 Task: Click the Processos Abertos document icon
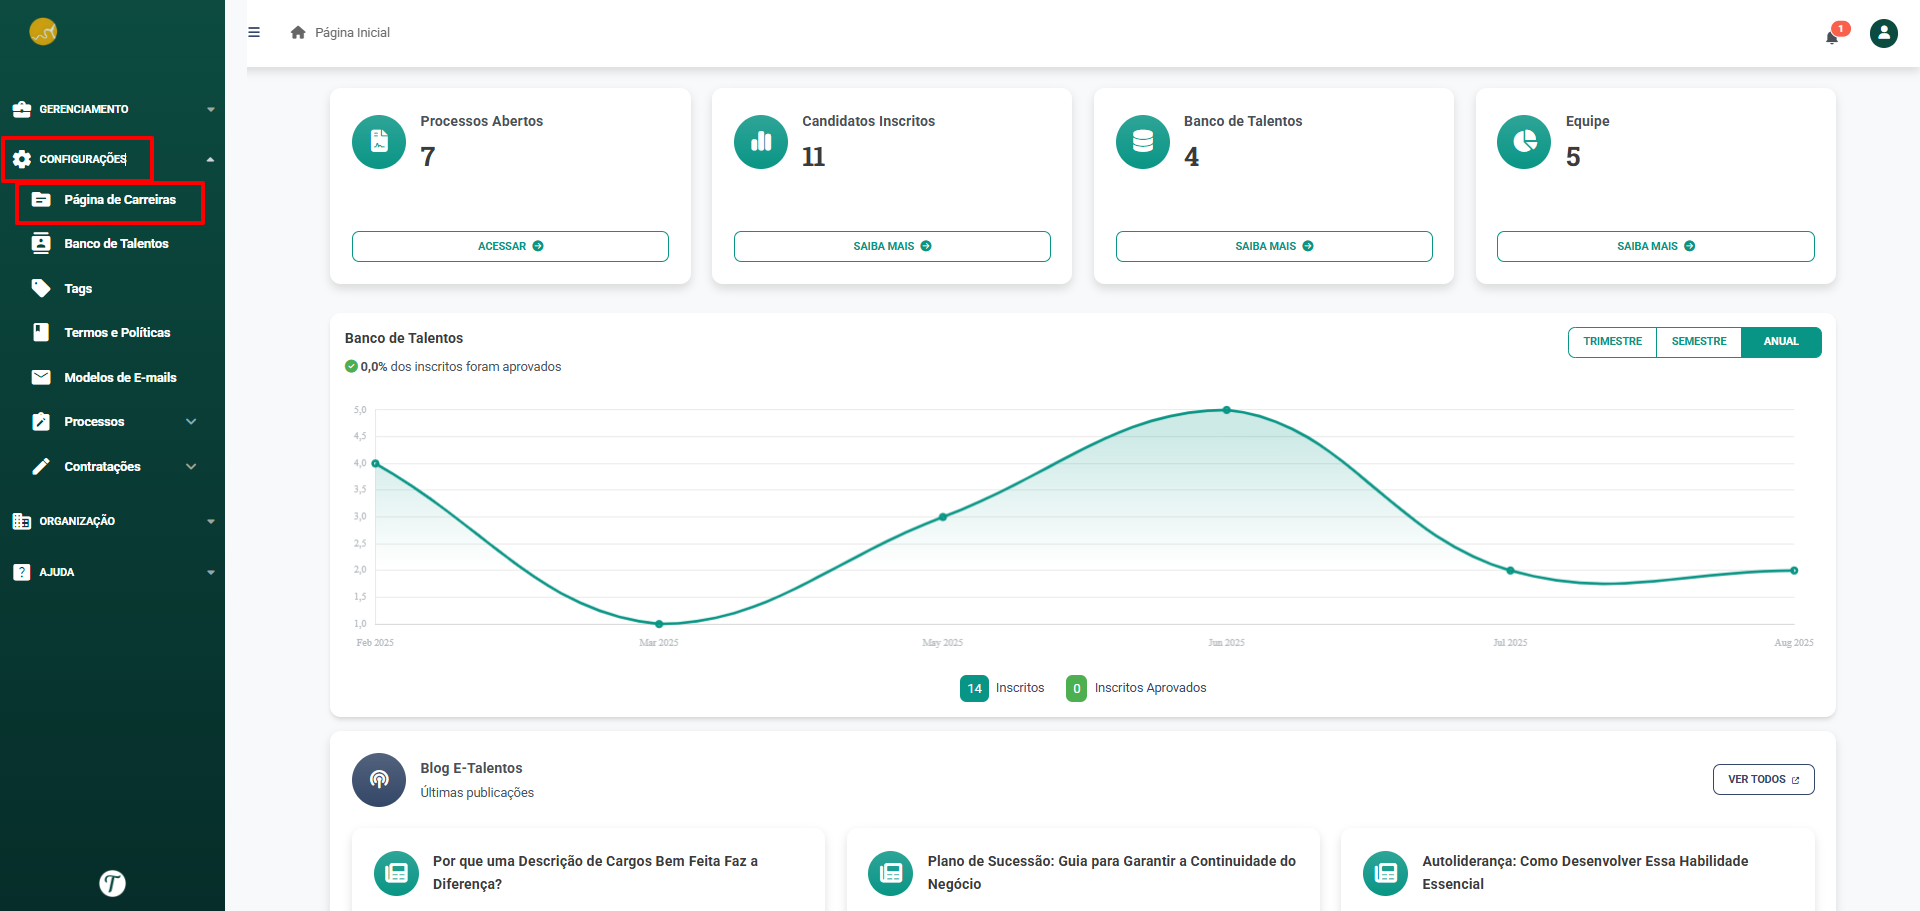click(379, 142)
